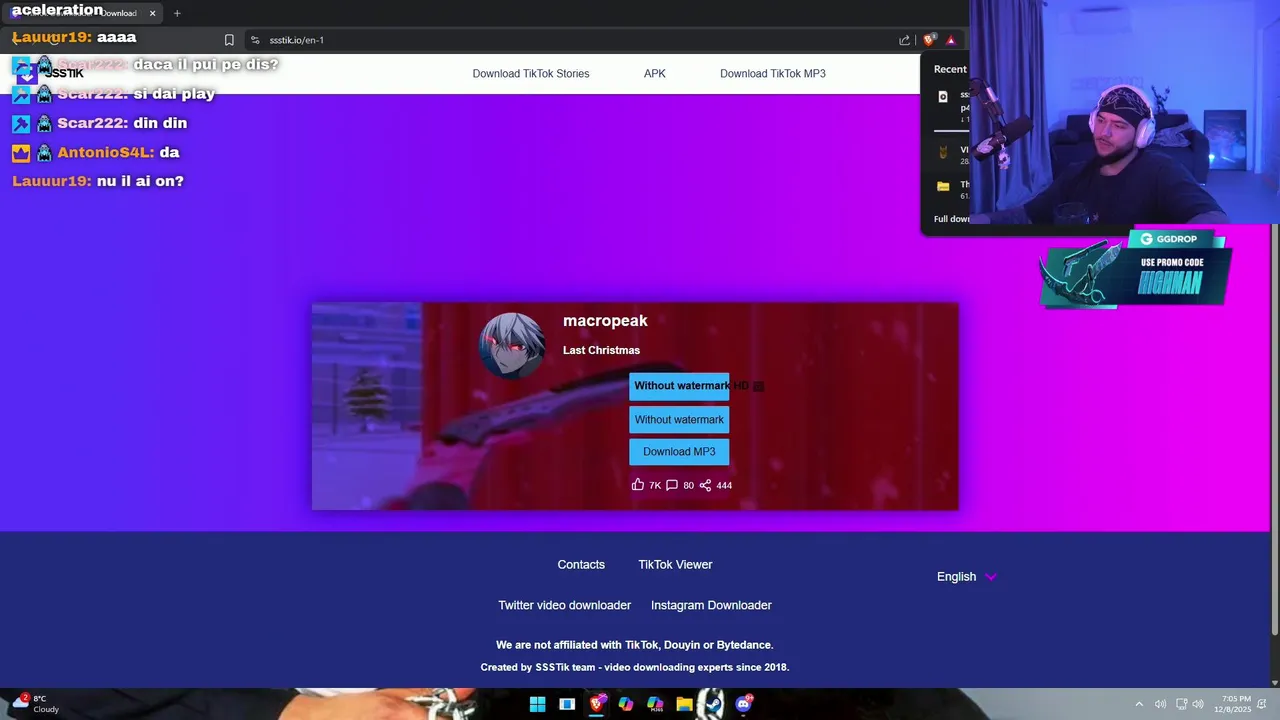Screen dimensions: 1280x720
Task: Click the Without watermark HD button
Action: tap(679, 386)
